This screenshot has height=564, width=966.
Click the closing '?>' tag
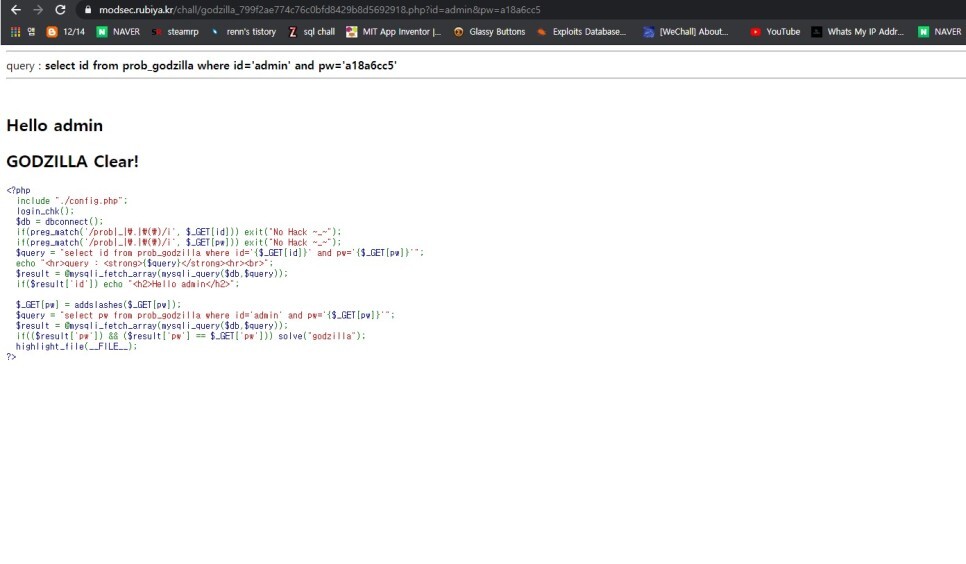[11, 357]
